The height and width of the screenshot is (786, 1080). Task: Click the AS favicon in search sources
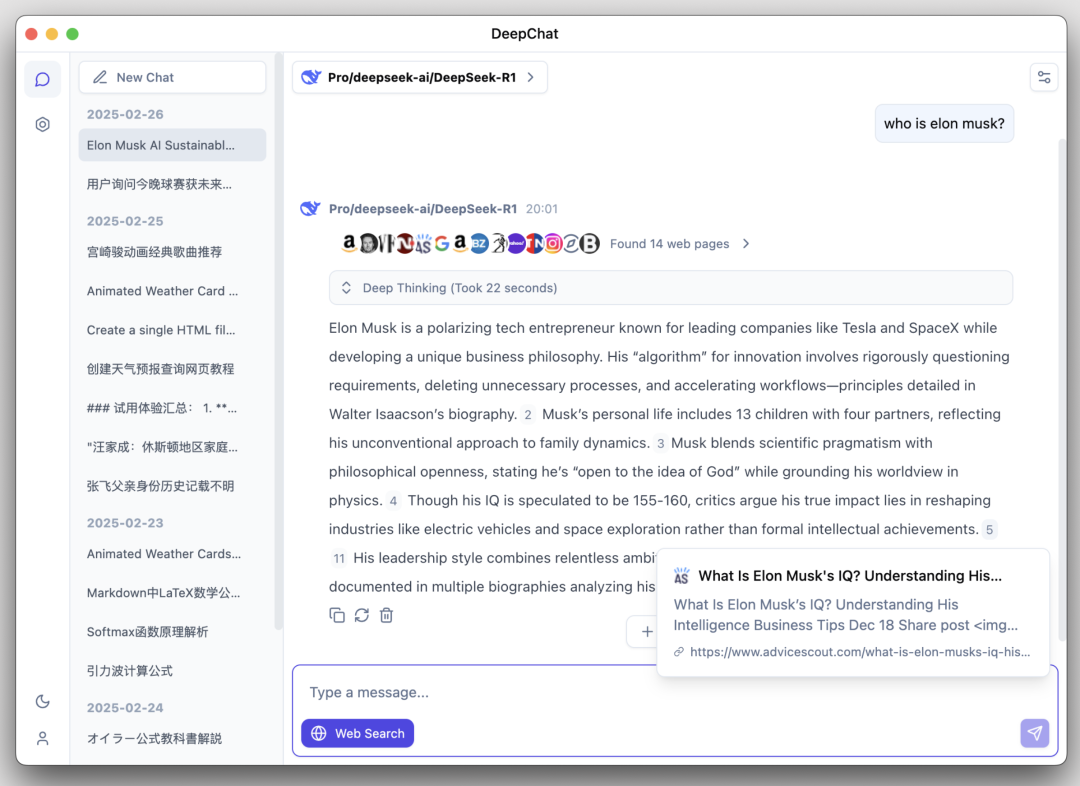point(423,243)
